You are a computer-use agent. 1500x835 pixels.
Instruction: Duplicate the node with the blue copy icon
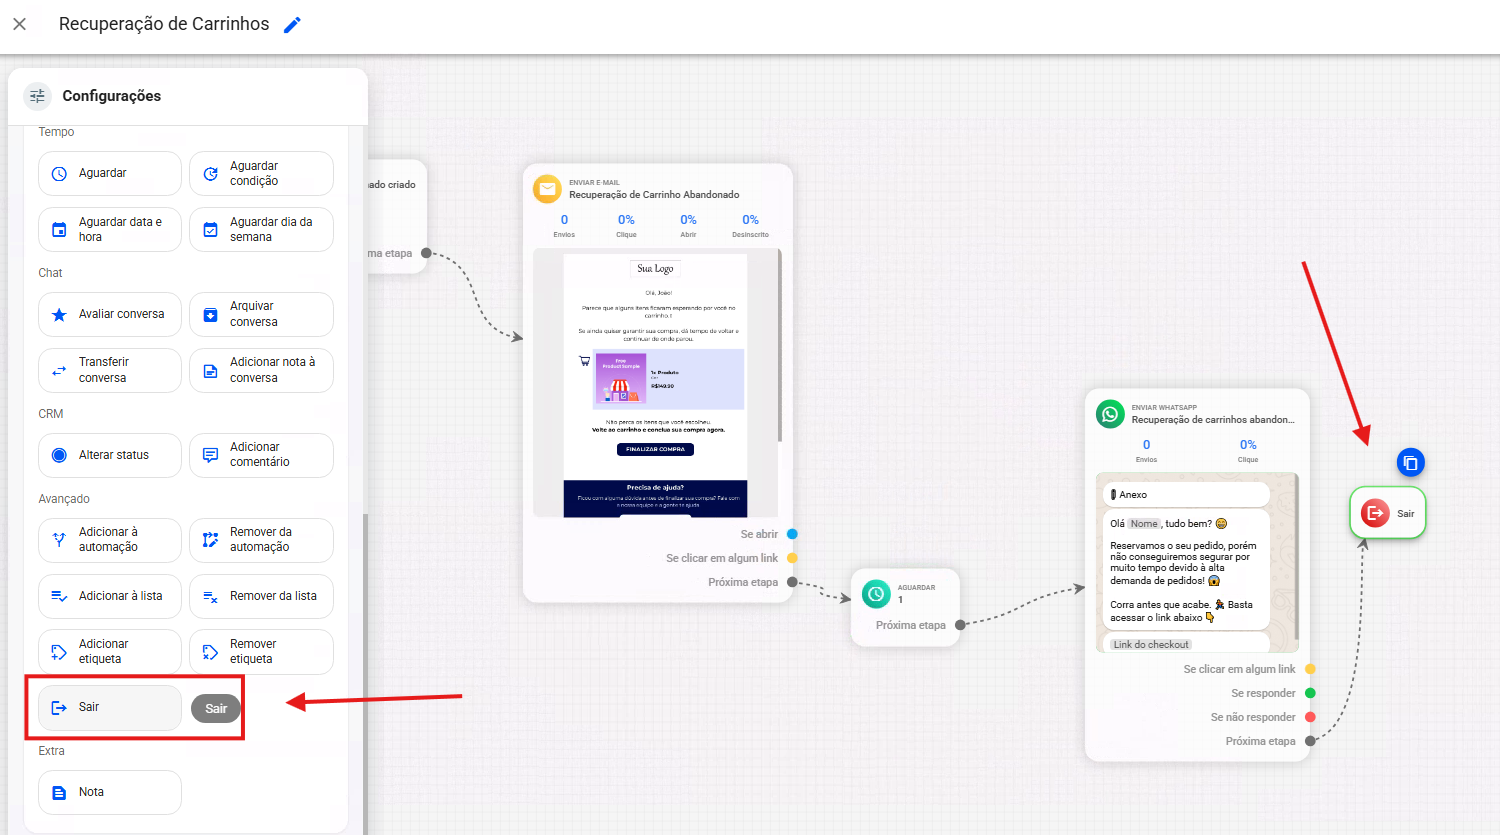click(1410, 463)
